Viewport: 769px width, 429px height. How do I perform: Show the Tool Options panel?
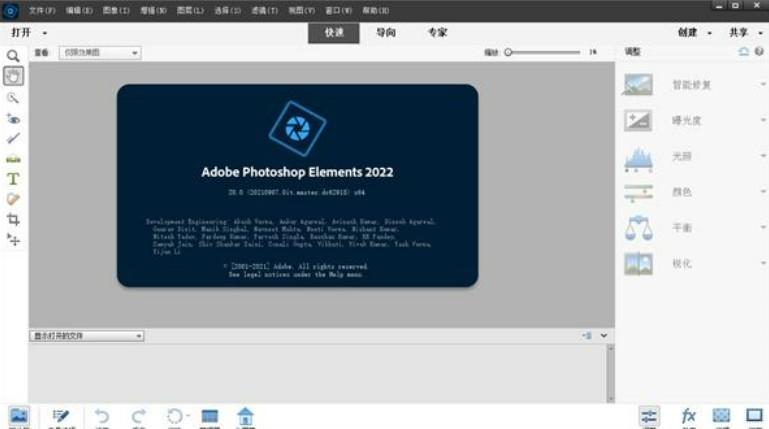pyautogui.click(x=61, y=416)
